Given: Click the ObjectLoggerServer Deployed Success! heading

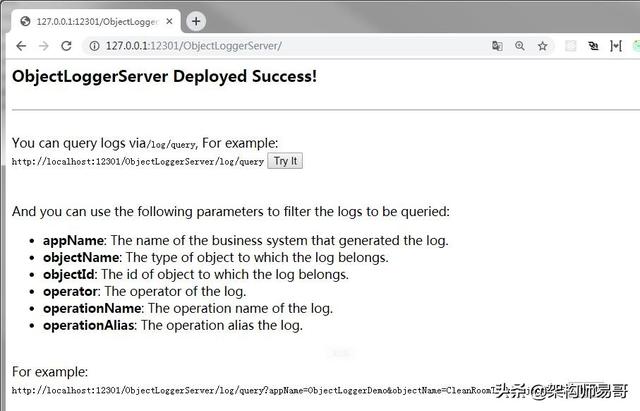Looking at the screenshot, I should pyautogui.click(x=164, y=76).
